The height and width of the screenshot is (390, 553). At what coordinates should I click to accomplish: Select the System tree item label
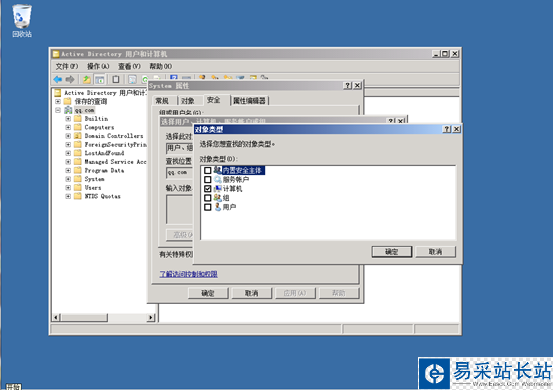94,179
